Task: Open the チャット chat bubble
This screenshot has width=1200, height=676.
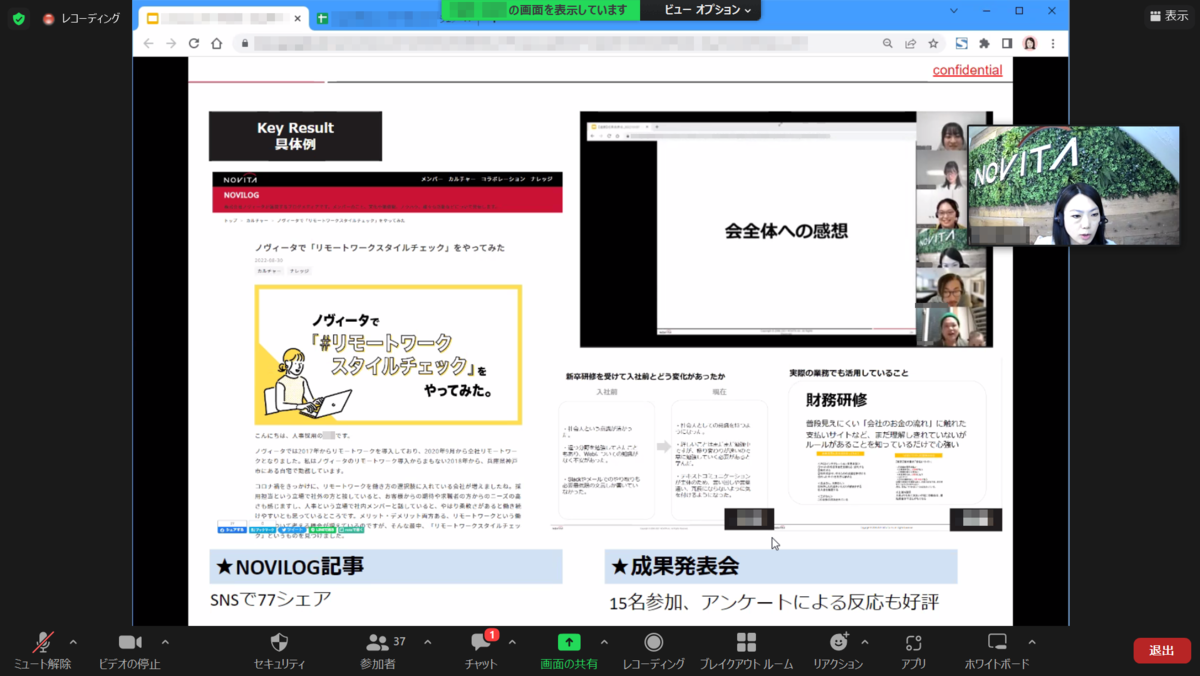Action: click(481, 643)
